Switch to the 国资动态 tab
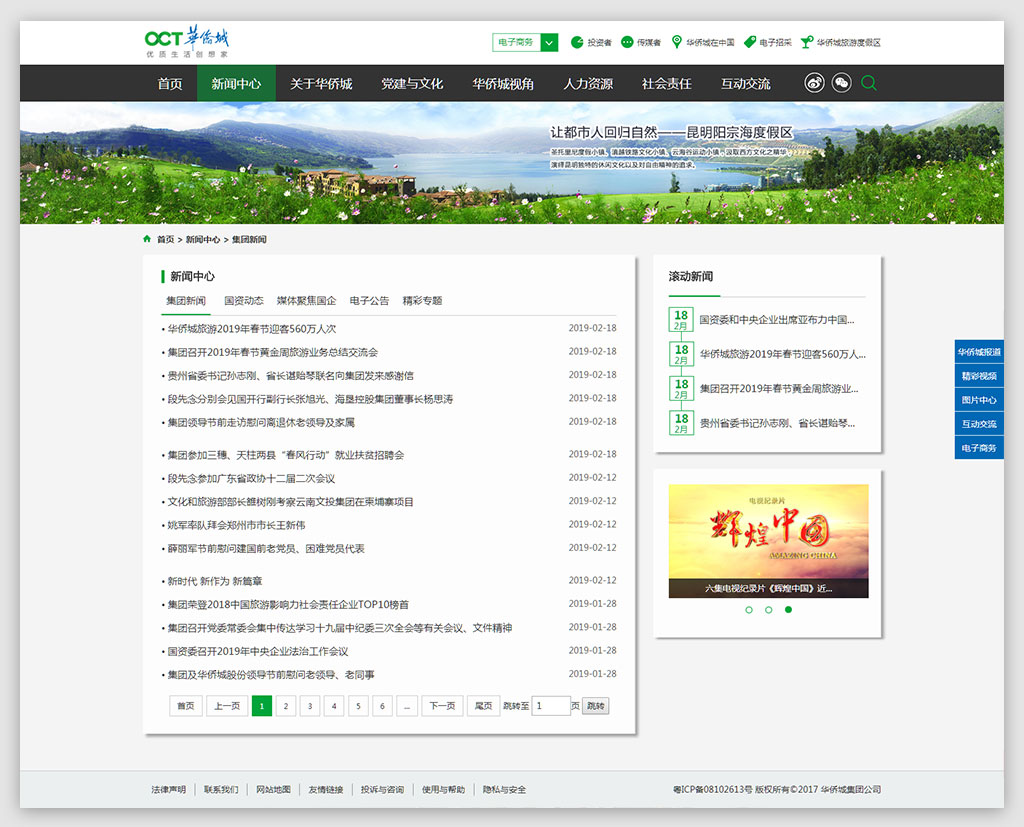 (243, 300)
